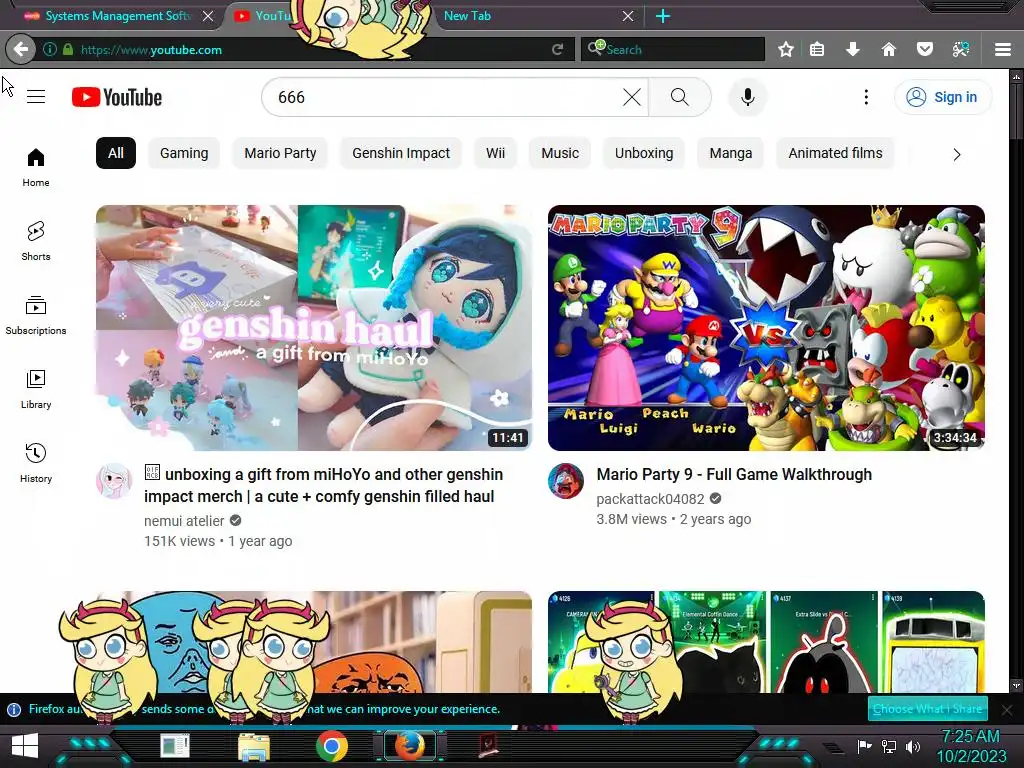
Task: Open a new tab with plus button
Action: click(x=663, y=16)
